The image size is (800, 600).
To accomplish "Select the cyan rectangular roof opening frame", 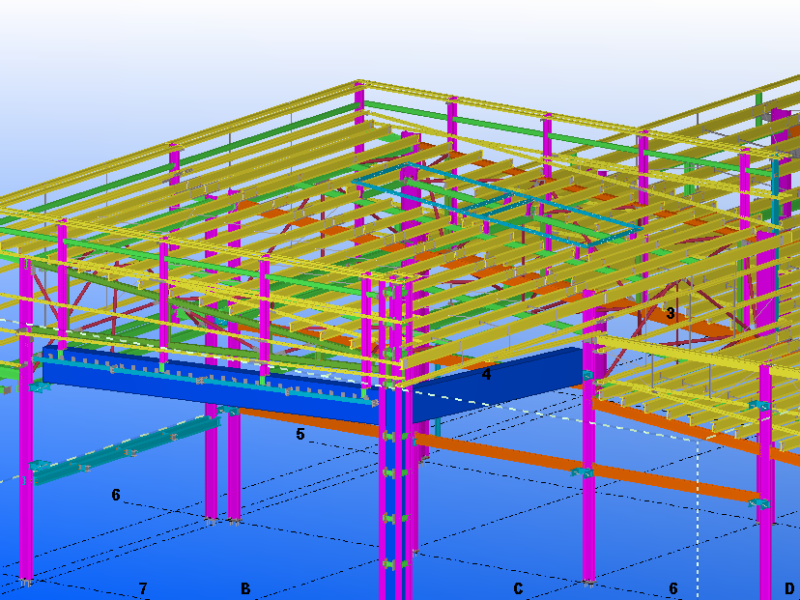I will point(496,204).
